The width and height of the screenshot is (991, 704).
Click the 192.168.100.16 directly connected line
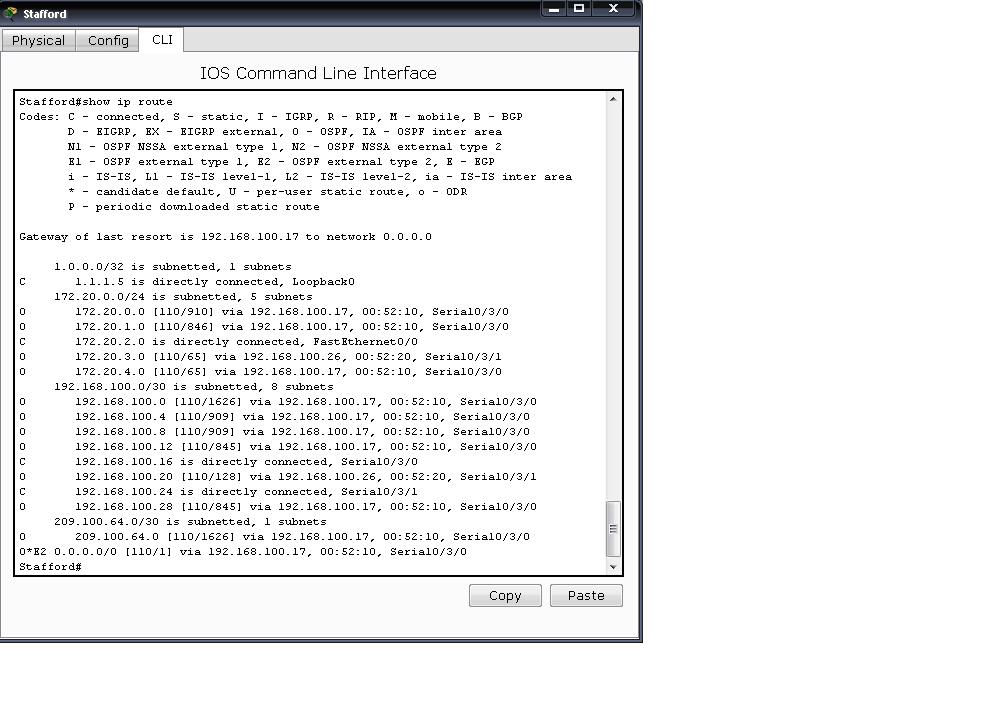click(218, 462)
